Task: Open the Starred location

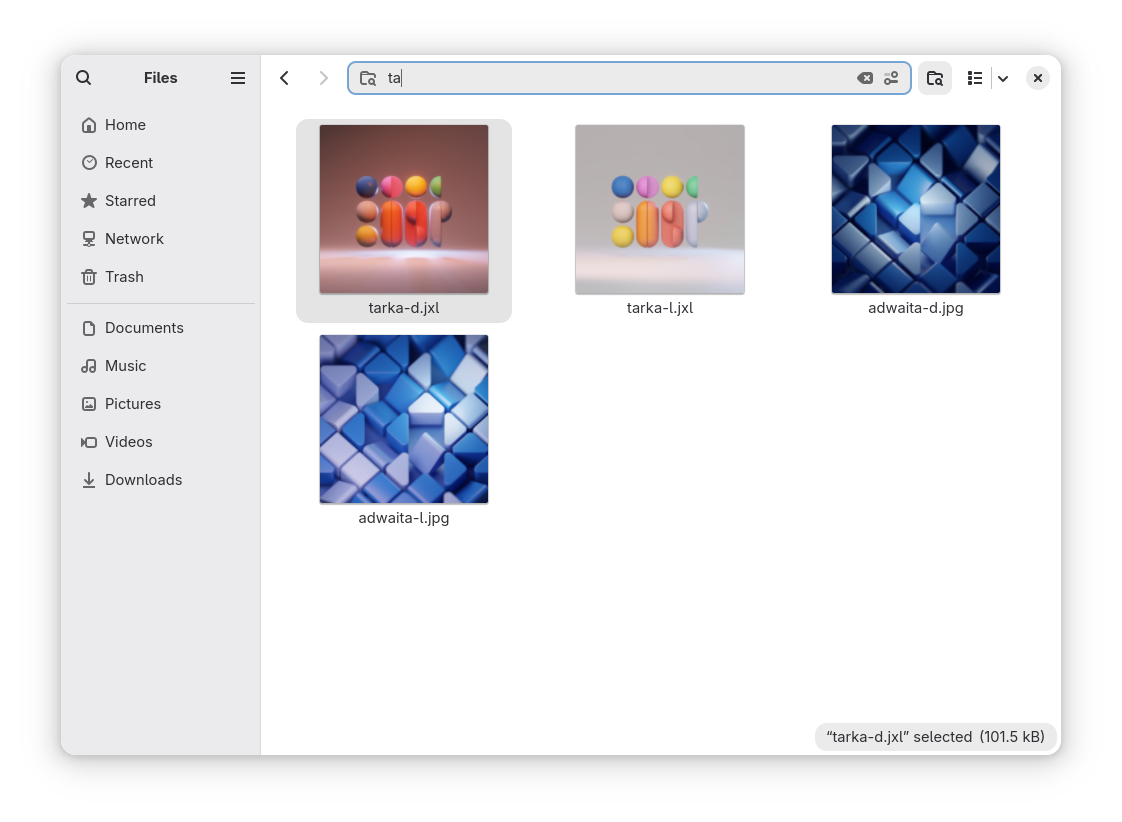Action: (130, 201)
